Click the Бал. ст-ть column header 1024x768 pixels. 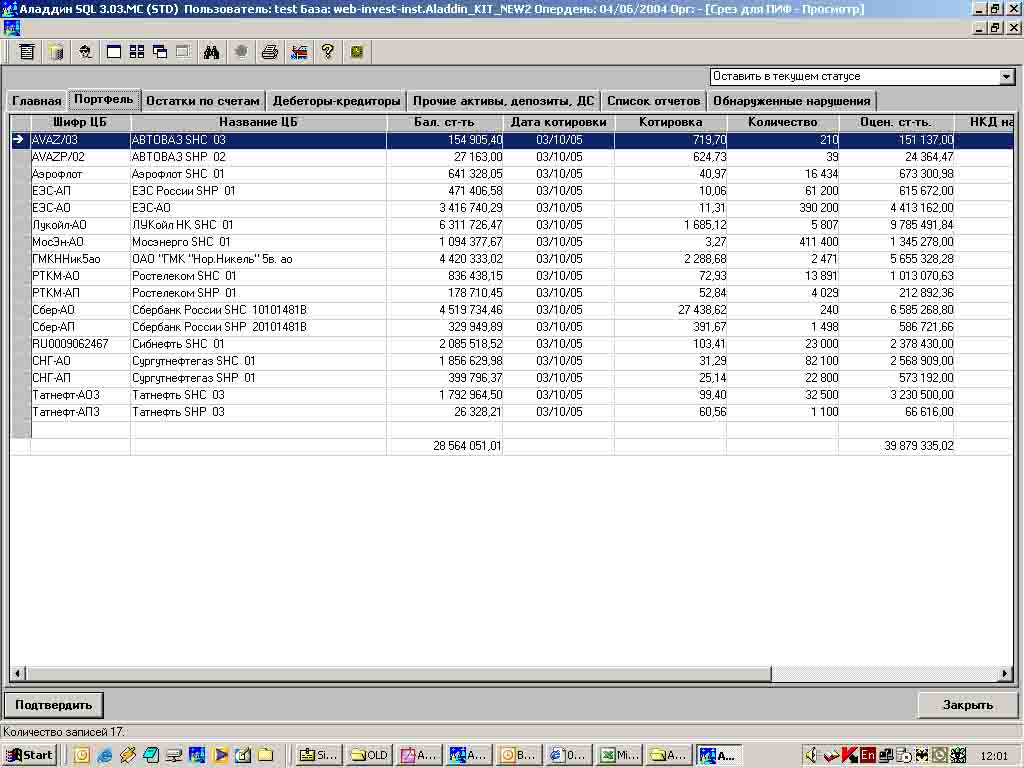[x=445, y=122]
